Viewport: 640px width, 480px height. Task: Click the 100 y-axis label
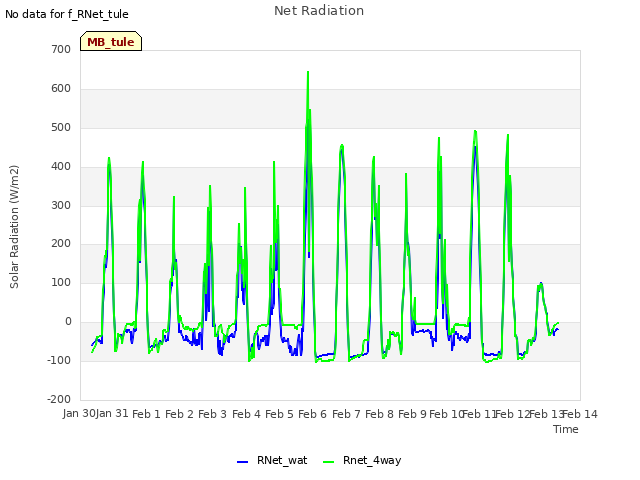point(61,282)
